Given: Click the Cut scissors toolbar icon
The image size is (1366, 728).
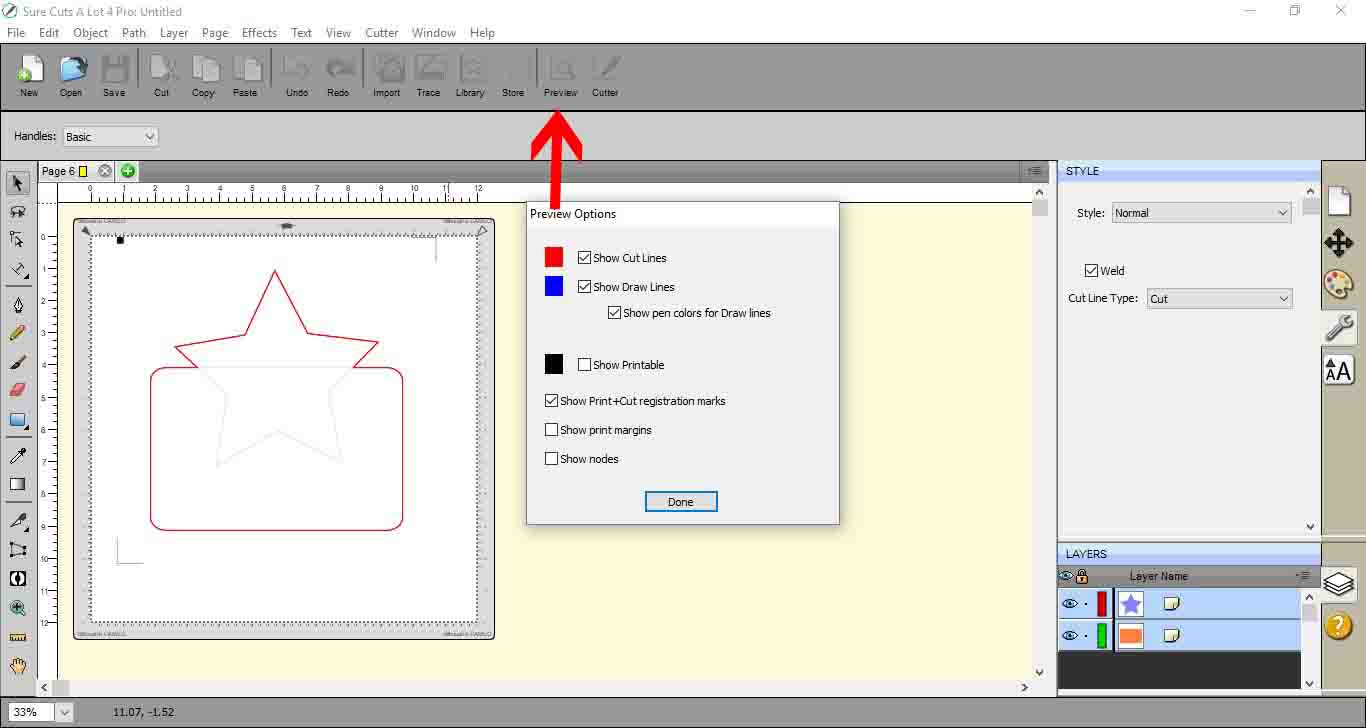Looking at the screenshot, I should 162,75.
